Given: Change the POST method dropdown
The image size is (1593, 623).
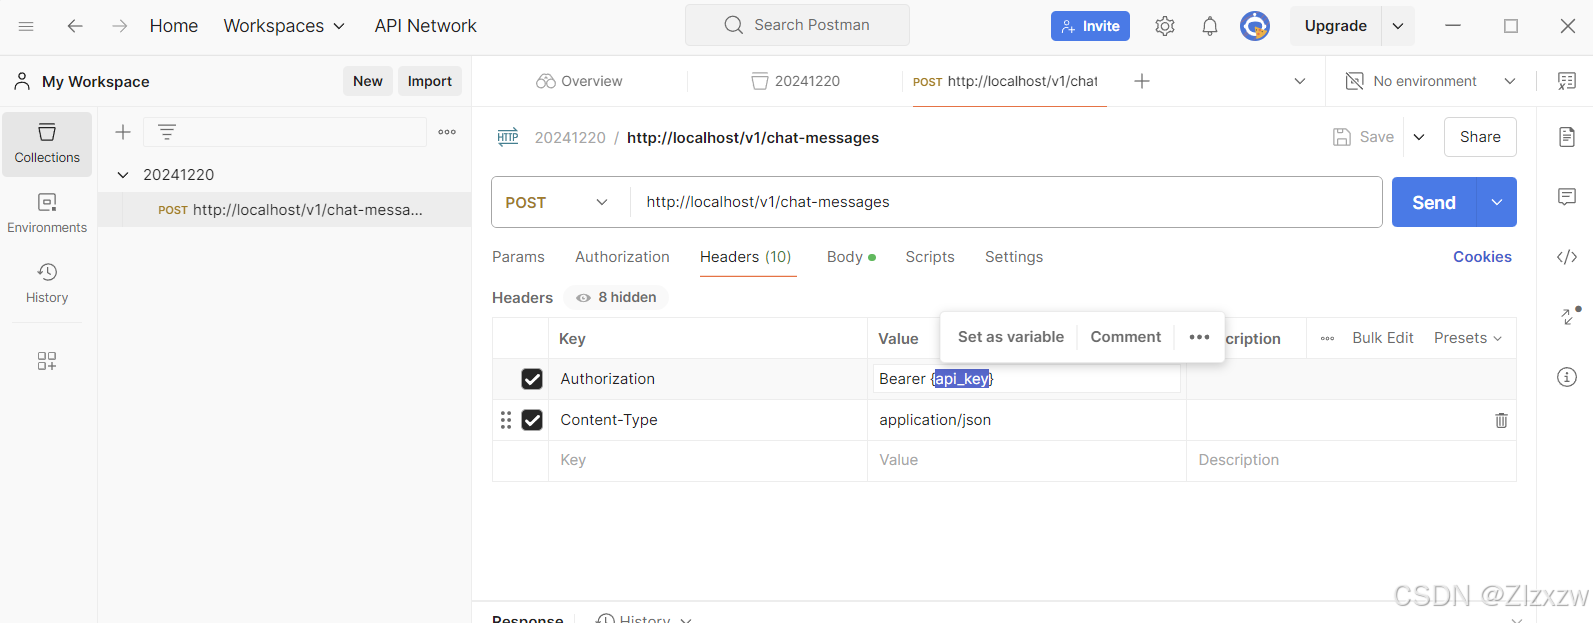Looking at the screenshot, I should click(x=557, y=202).
